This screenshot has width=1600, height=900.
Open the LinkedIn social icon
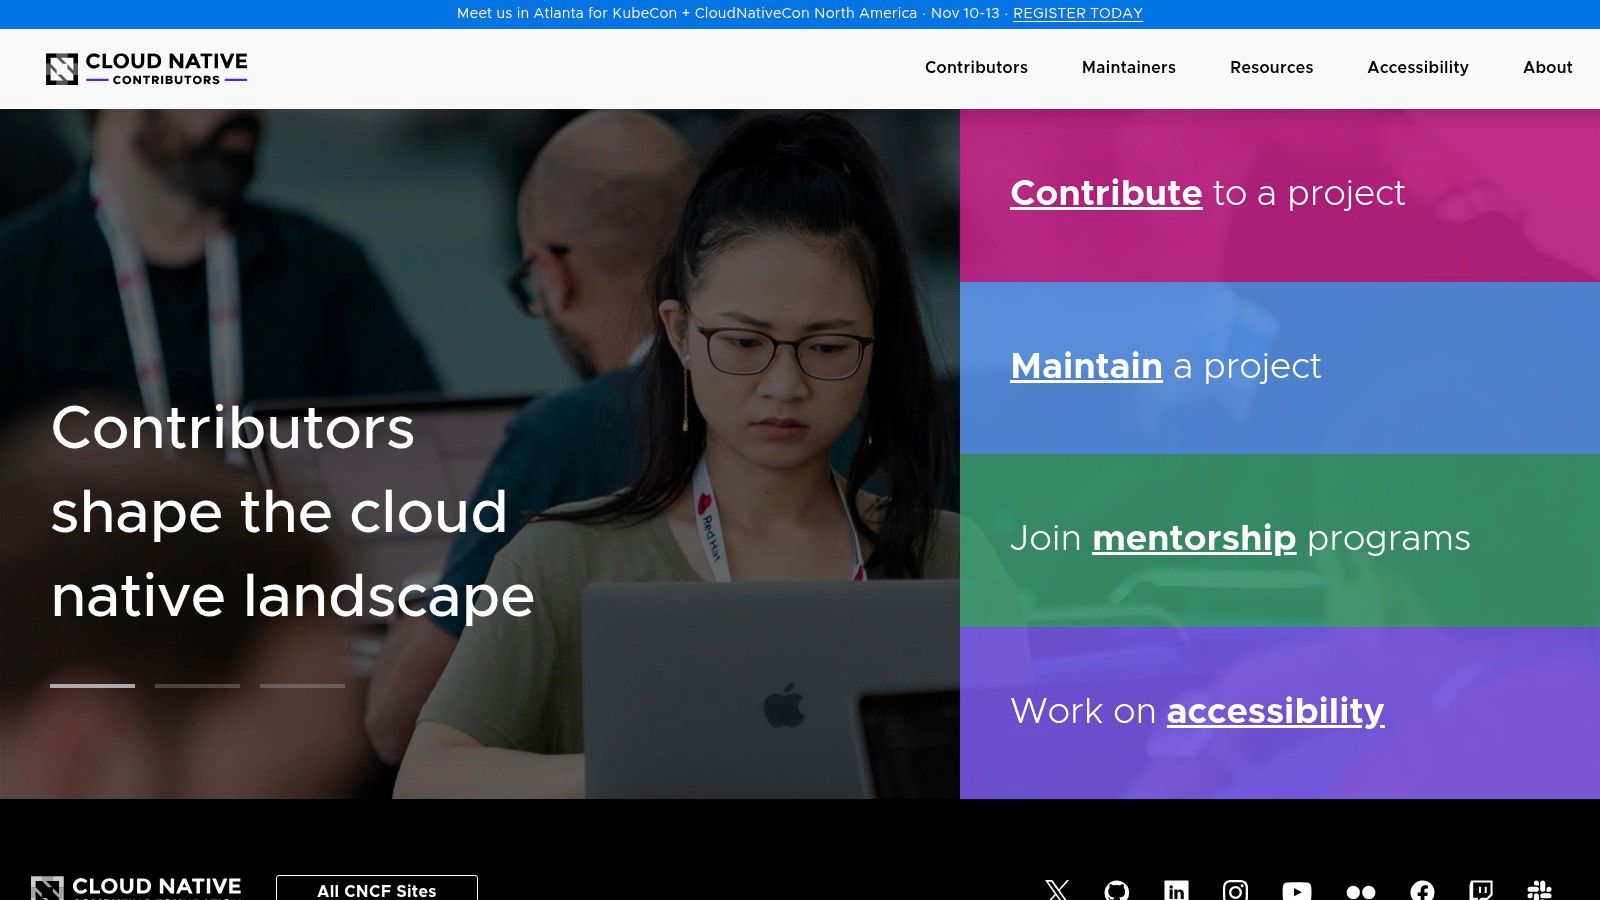click(x=1176, y=889)
